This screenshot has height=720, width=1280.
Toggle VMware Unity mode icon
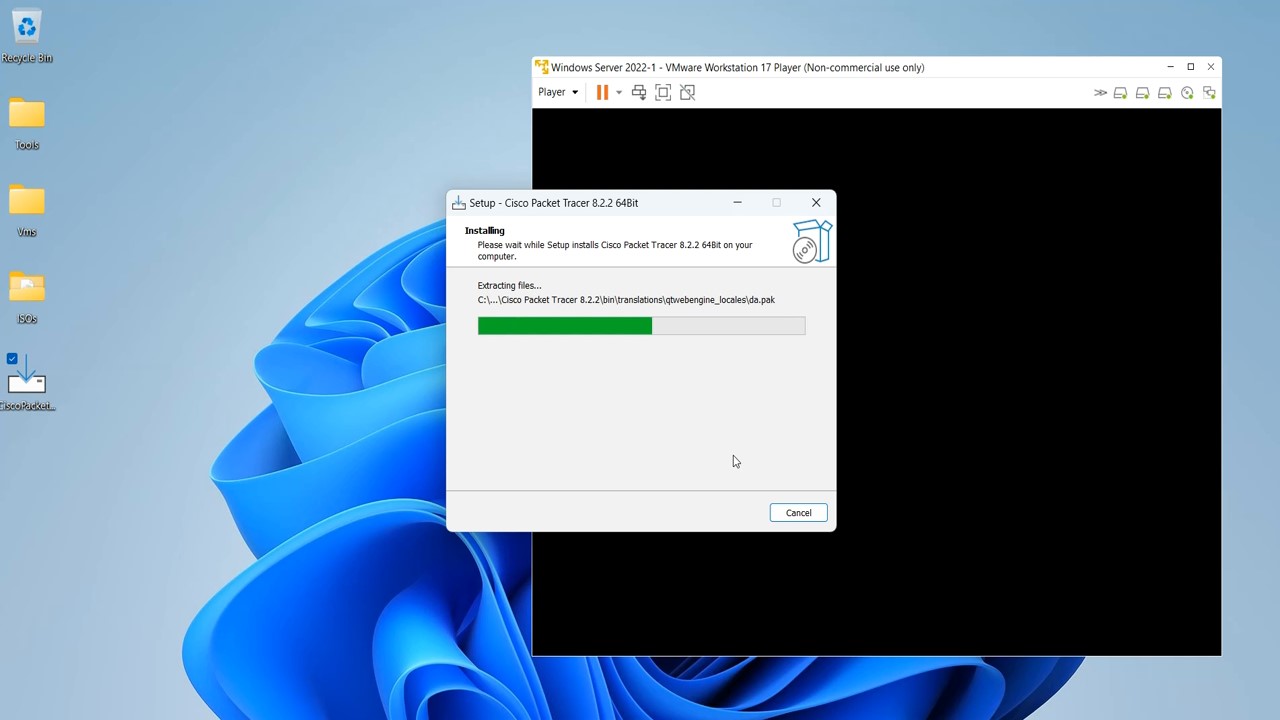coord(687,92)
